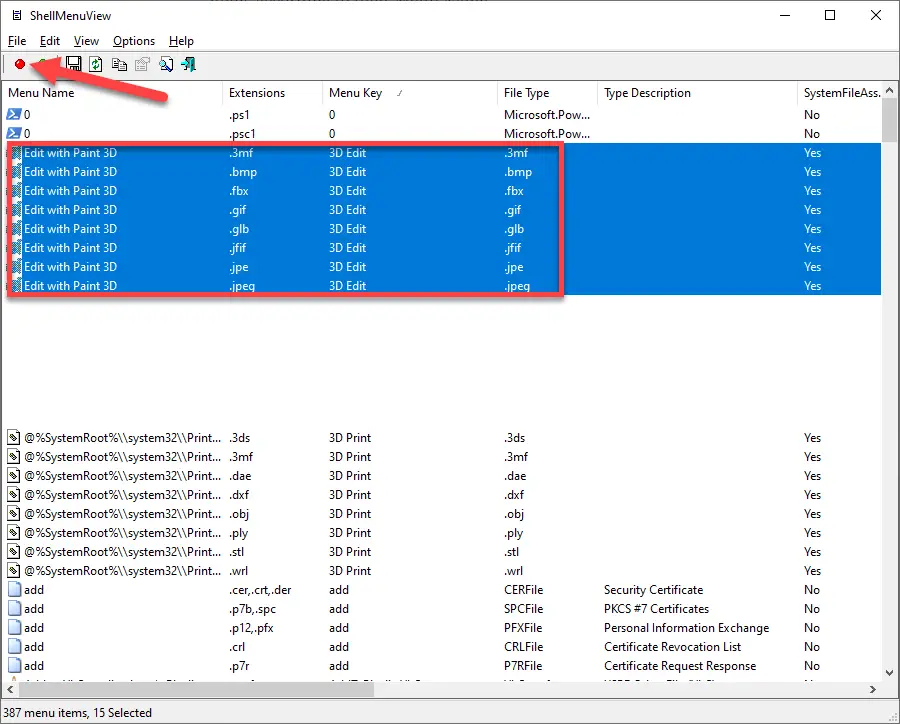900x724 pixels.
Task: Sort by the Type Description column header
Action: click(x=697, y=93)
